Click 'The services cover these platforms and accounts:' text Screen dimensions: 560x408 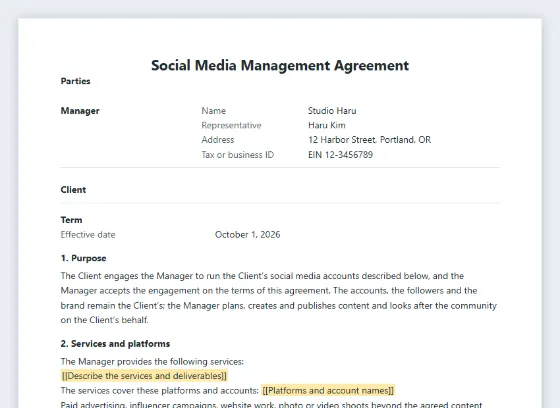coord(159,390)
